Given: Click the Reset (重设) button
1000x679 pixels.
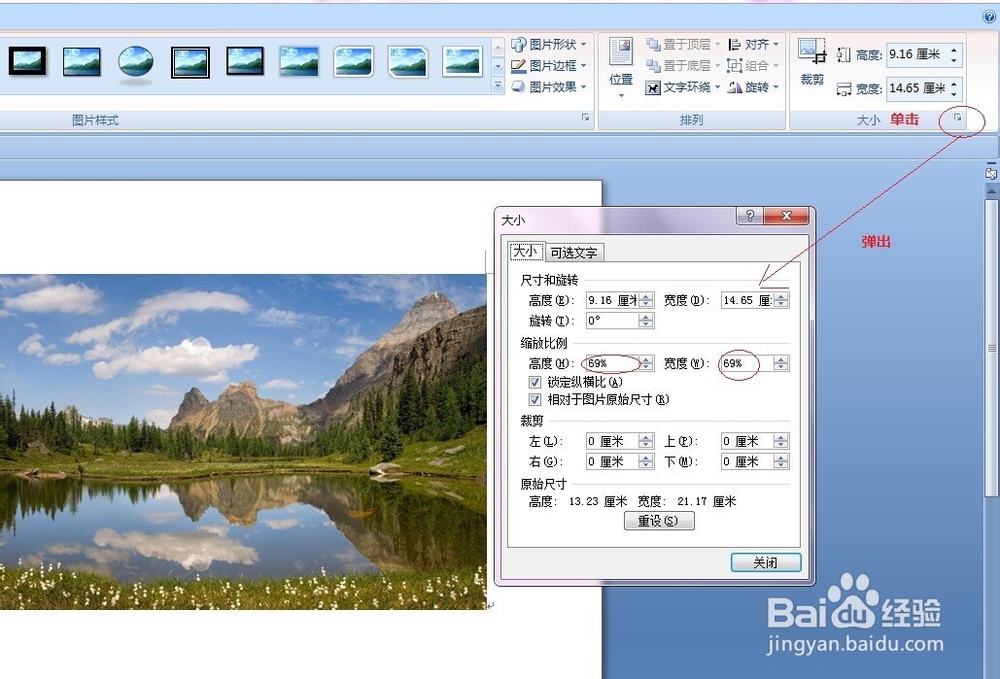Looking at the screenshot, I should coord(660,520).
